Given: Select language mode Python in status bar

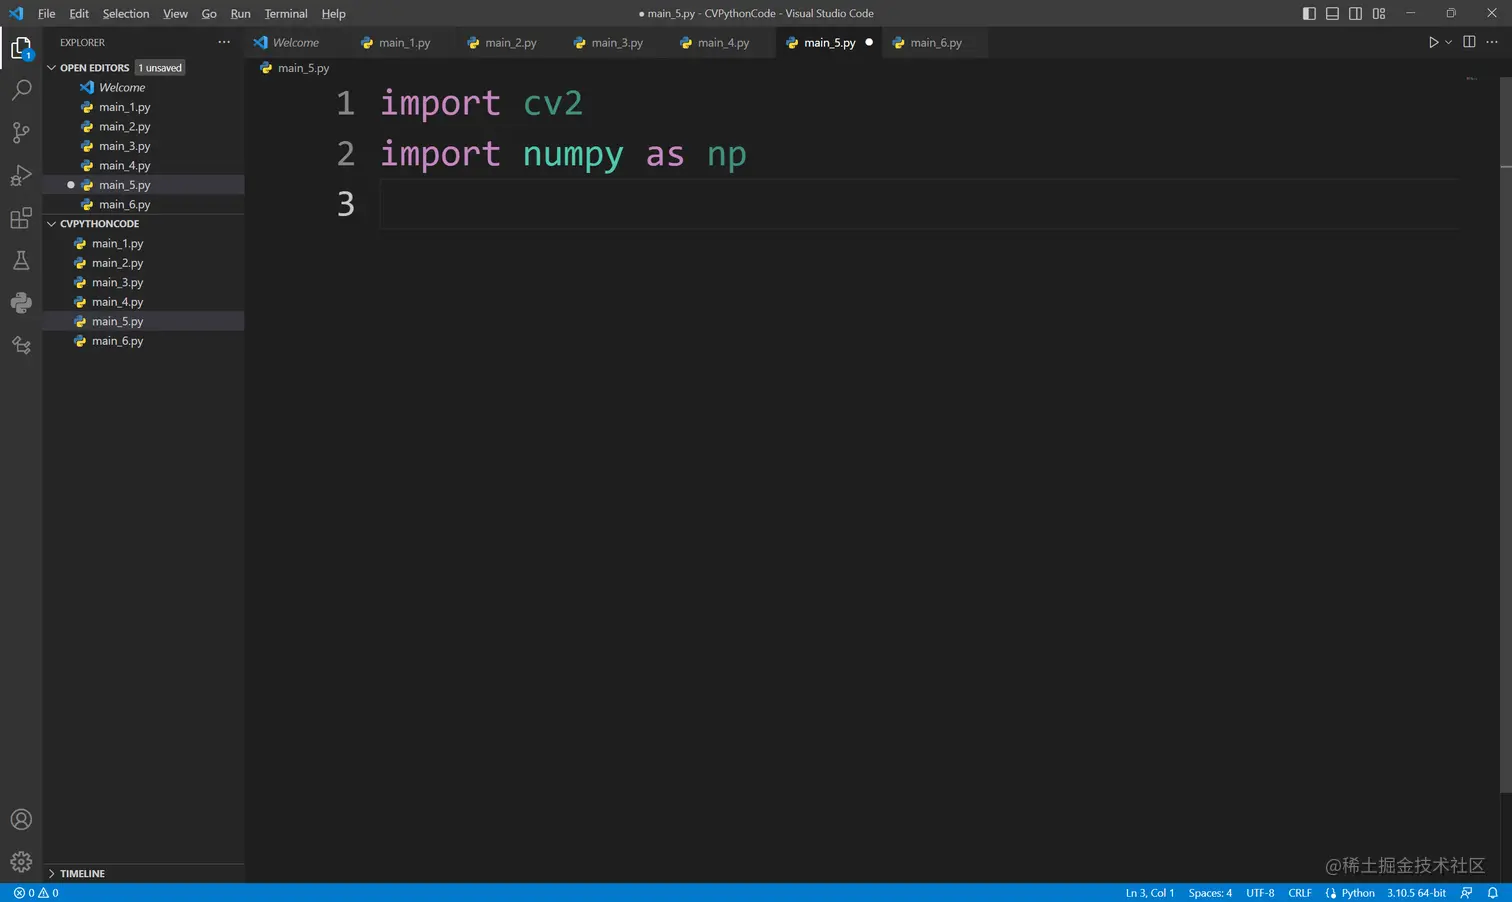Looking at the screenshot, I should pyautogui.click(x=1358, y=893).
